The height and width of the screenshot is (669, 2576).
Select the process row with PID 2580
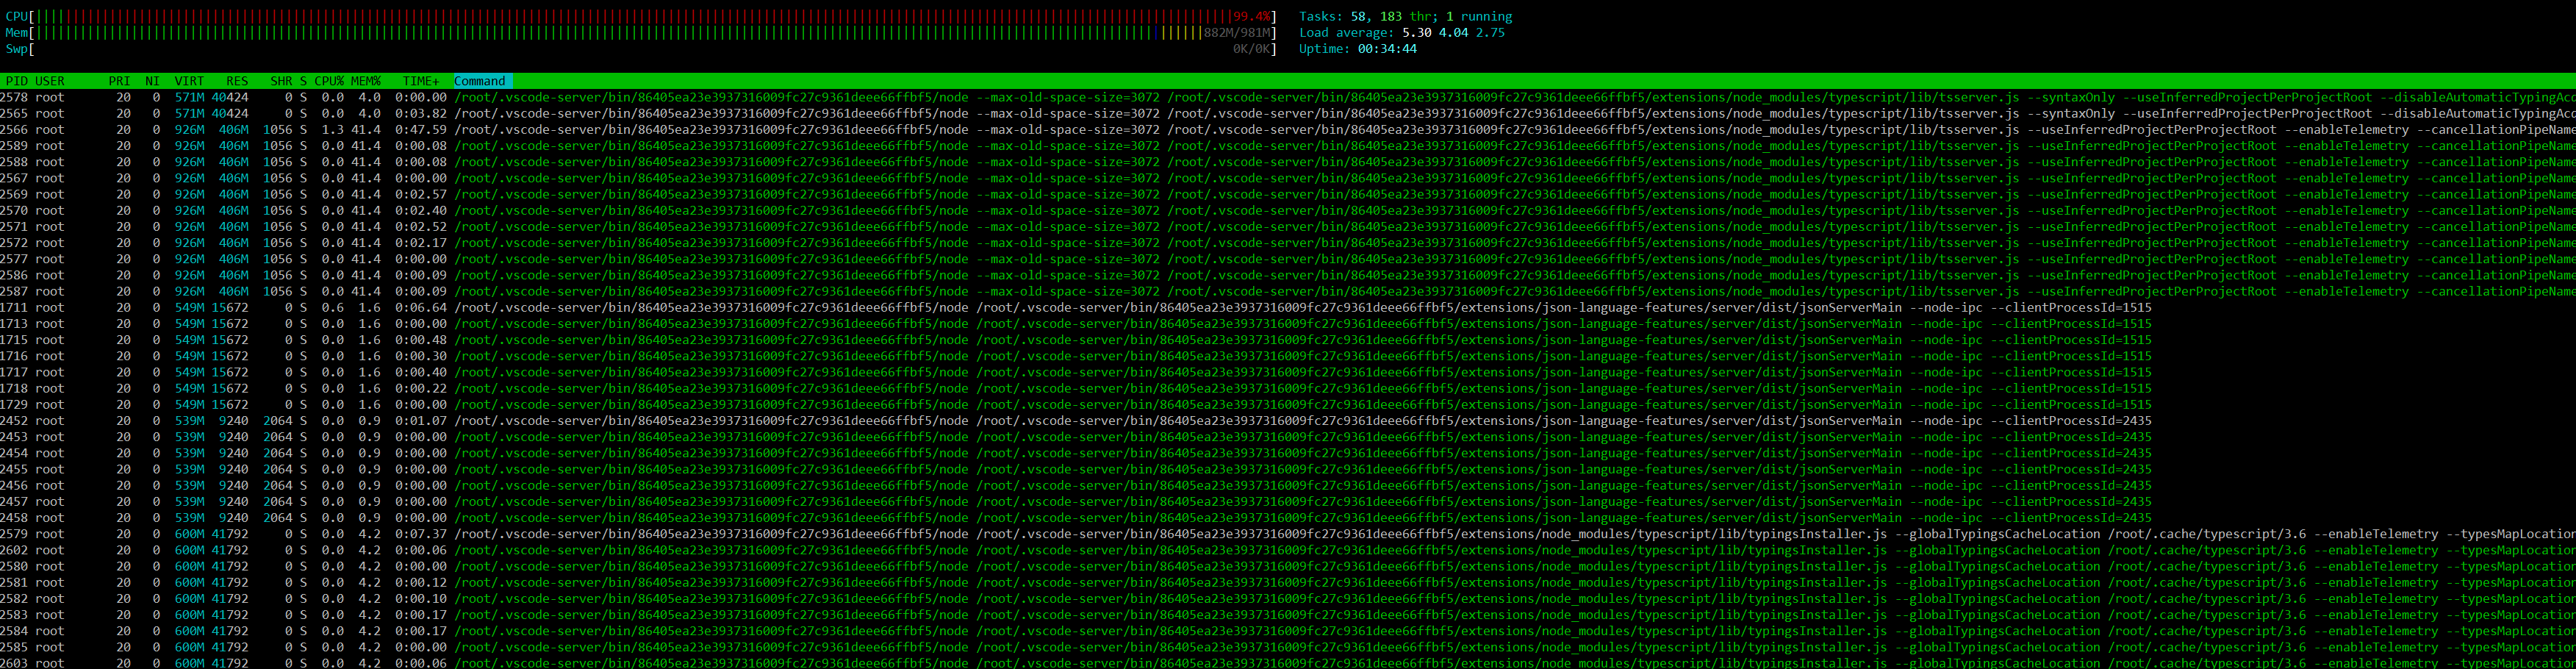(1288, 566)
